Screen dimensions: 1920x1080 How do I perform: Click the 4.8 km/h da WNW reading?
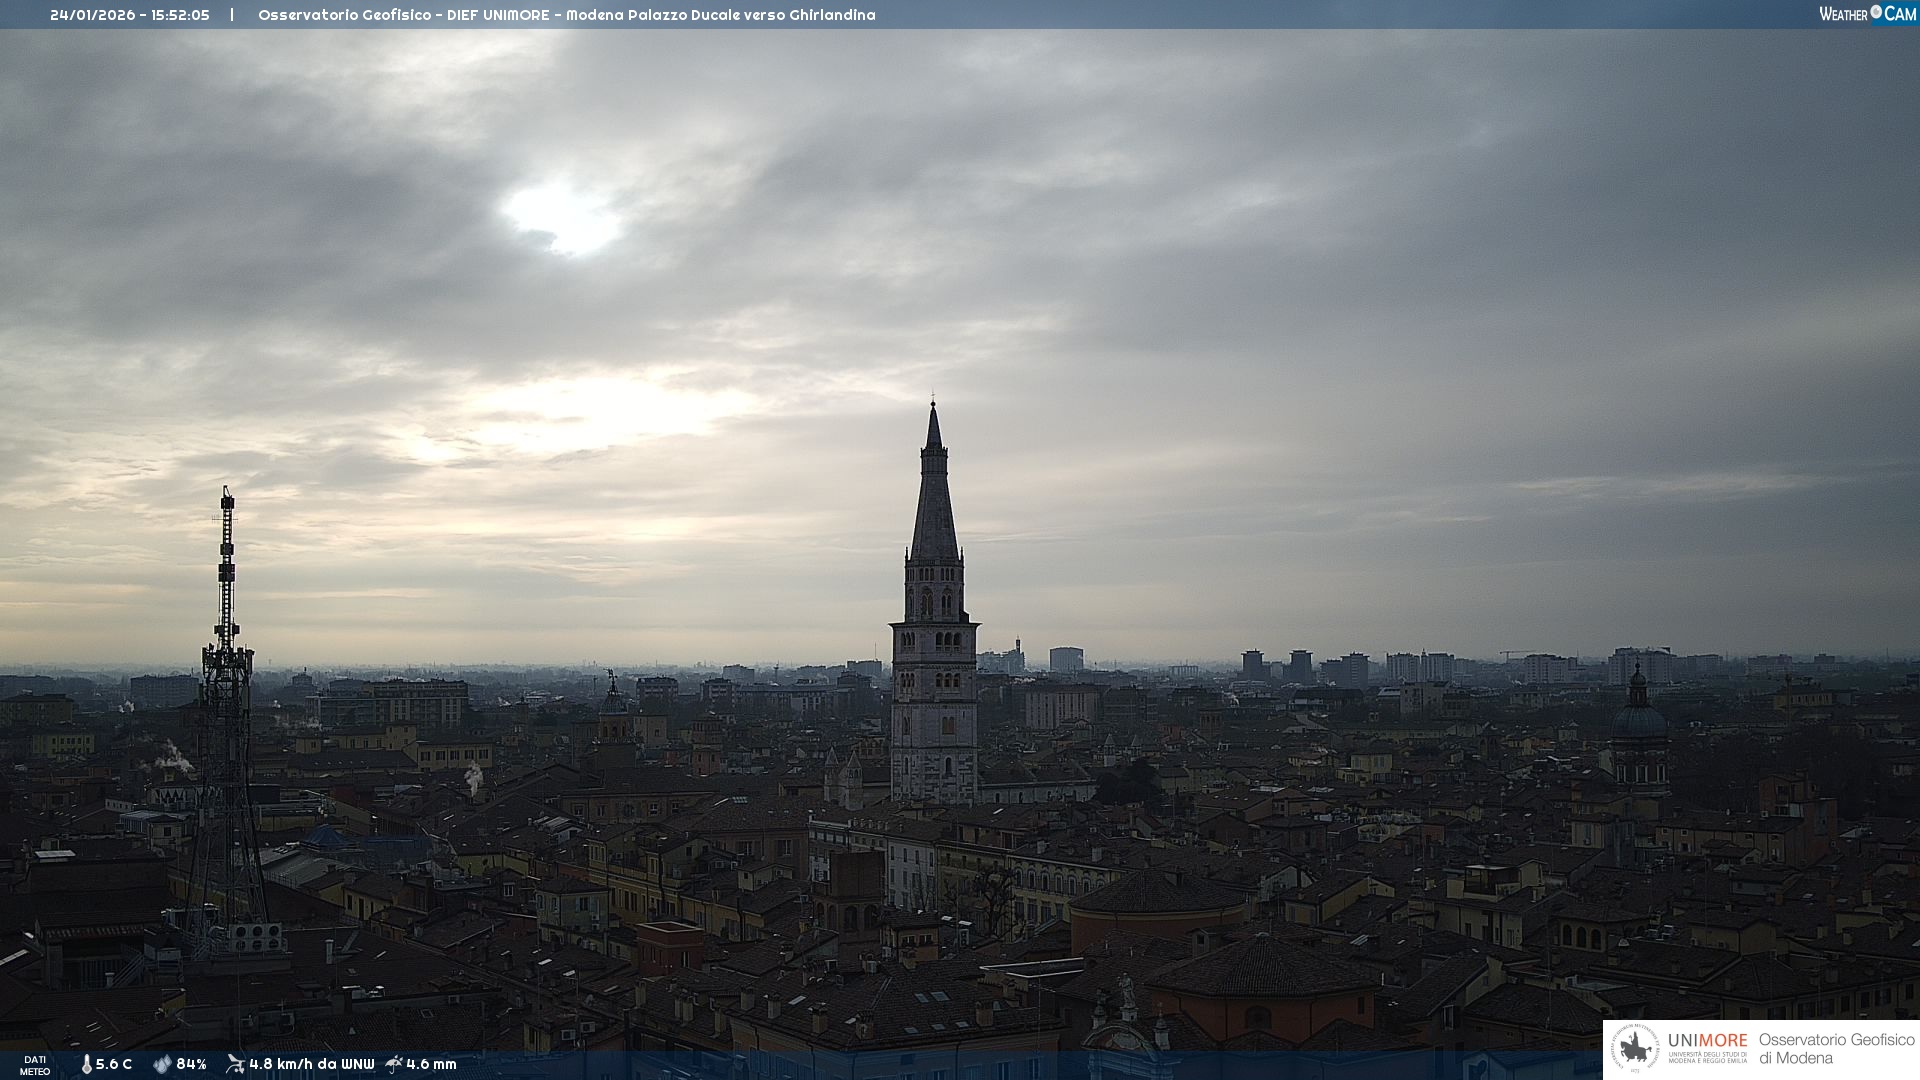coord(311,1064)
